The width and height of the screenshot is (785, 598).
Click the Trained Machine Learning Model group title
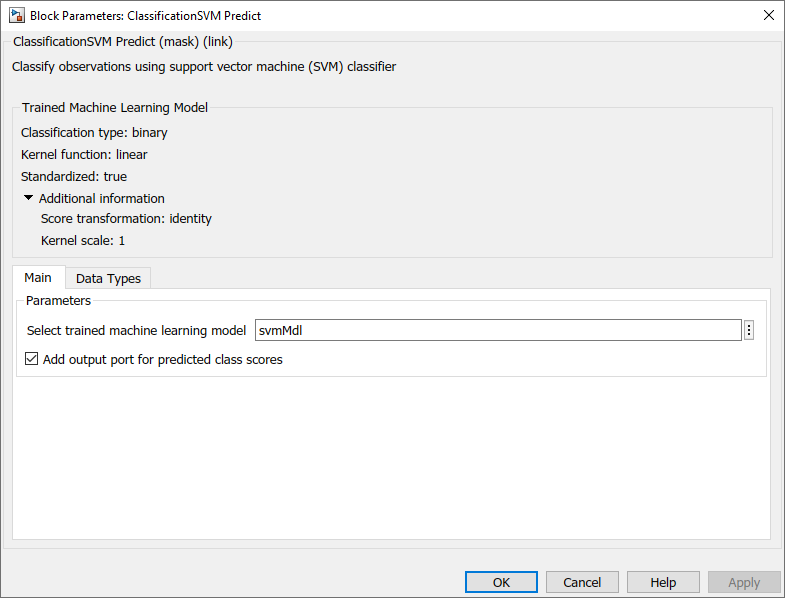pyautogui.click(x=115, y=107)
